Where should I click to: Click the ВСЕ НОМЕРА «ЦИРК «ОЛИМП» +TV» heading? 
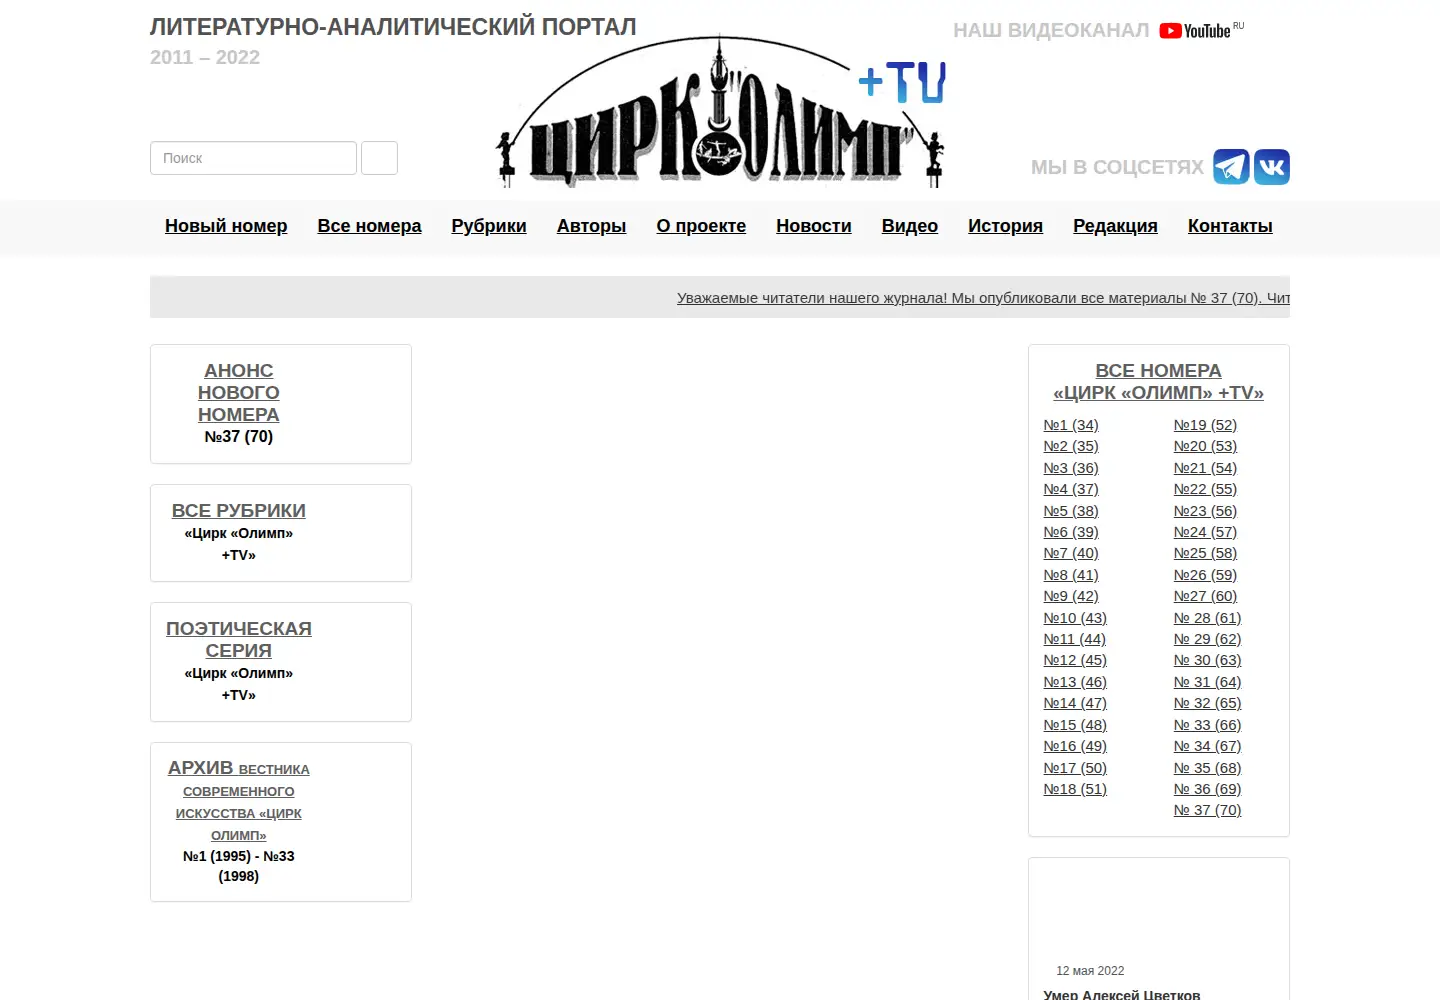click(1158, 382)
